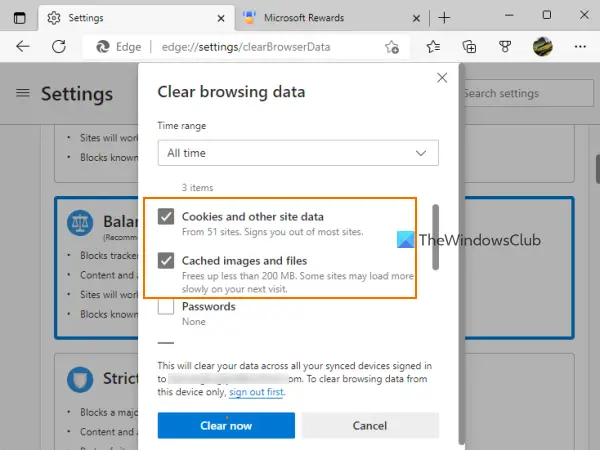Minimize the Edge window
Image resolution: width=600 pixels, height=450 pixels.
pos(509,15)
